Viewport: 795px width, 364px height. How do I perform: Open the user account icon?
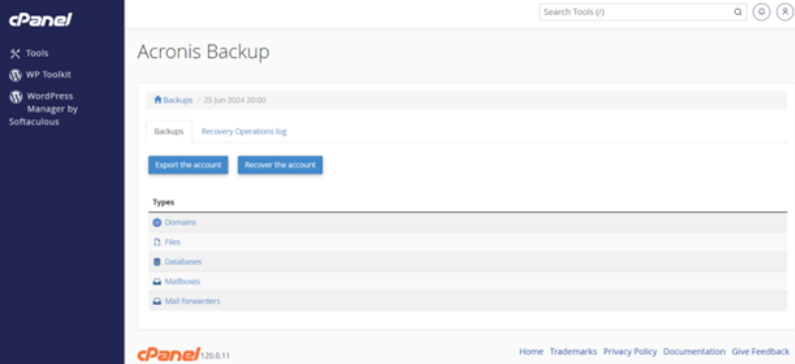[x=785, y=12]
